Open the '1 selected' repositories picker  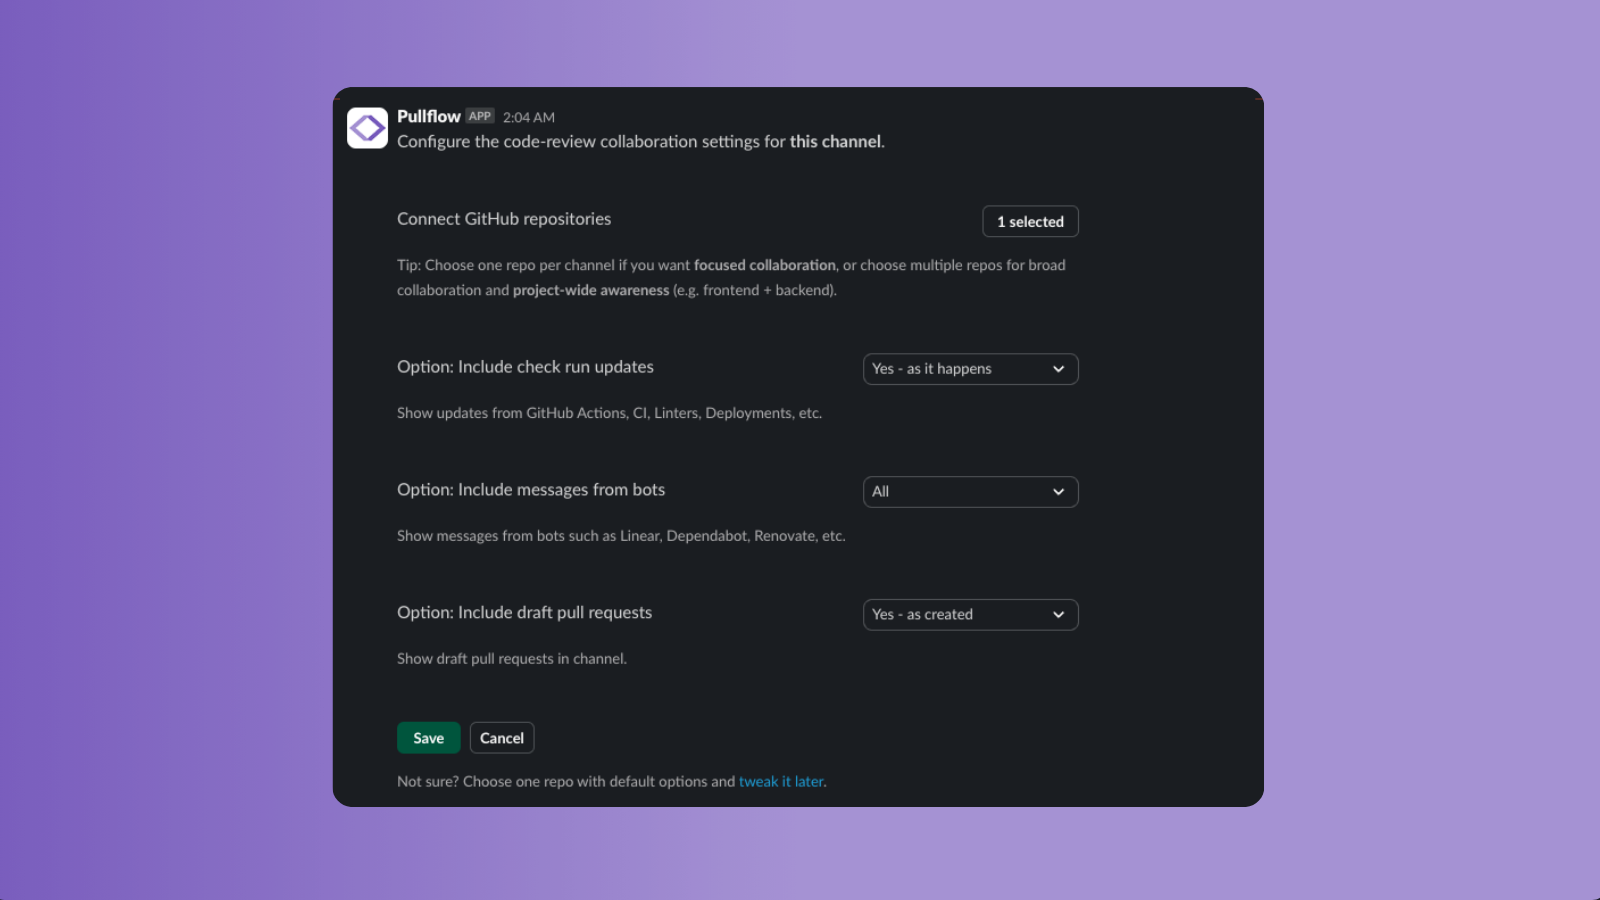(1030, 221)
